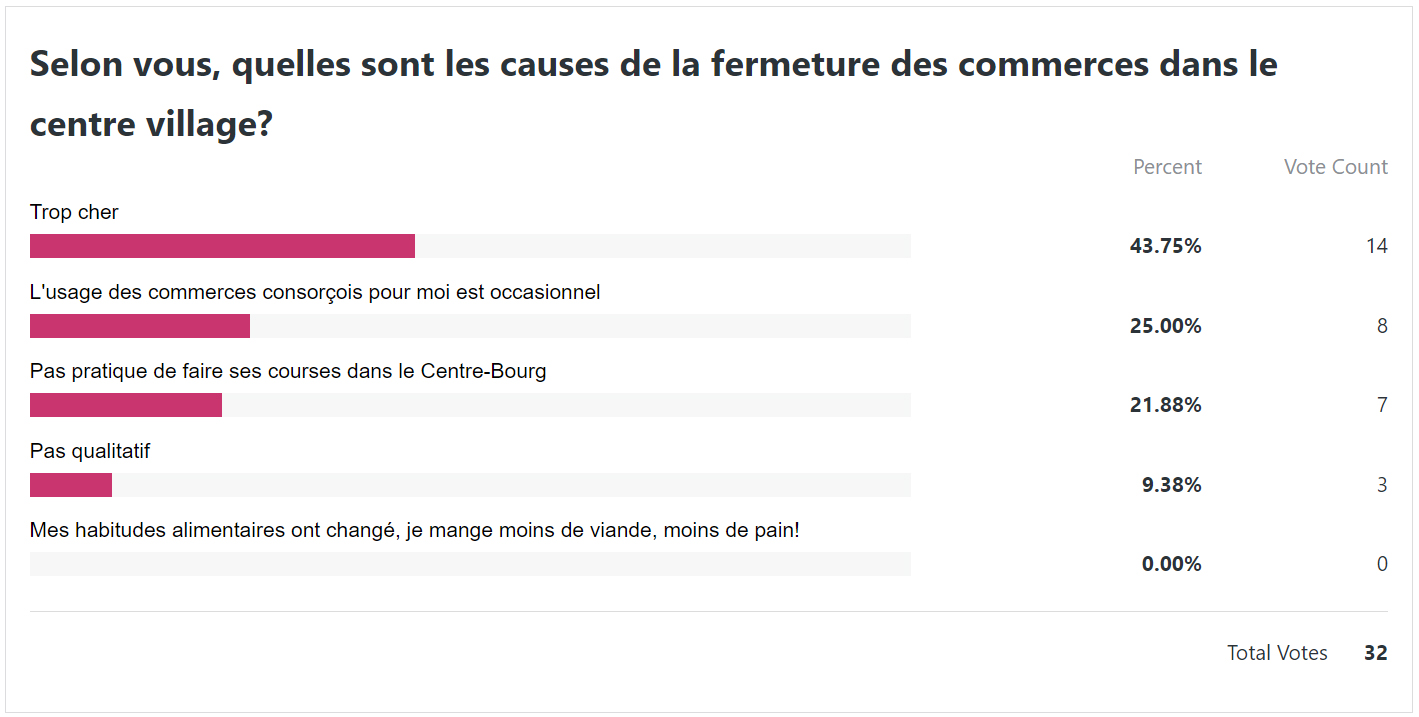Select the 'Mes habitudes alimentaires ont changé' label
This screenshot has width=1419, height=717.
tap(414, 530)
